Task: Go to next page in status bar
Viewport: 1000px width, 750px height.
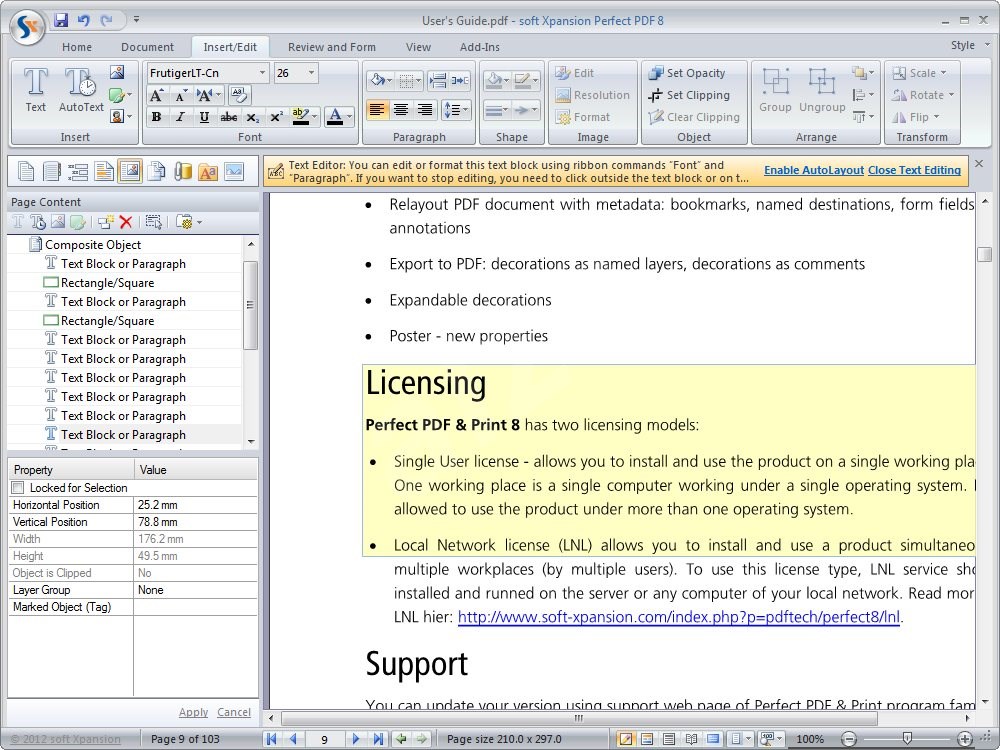Action: (x=356, y=739)
